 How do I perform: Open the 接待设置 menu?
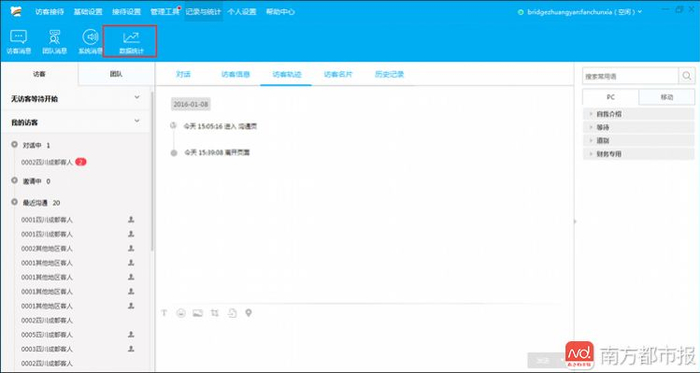coord(126,12)
